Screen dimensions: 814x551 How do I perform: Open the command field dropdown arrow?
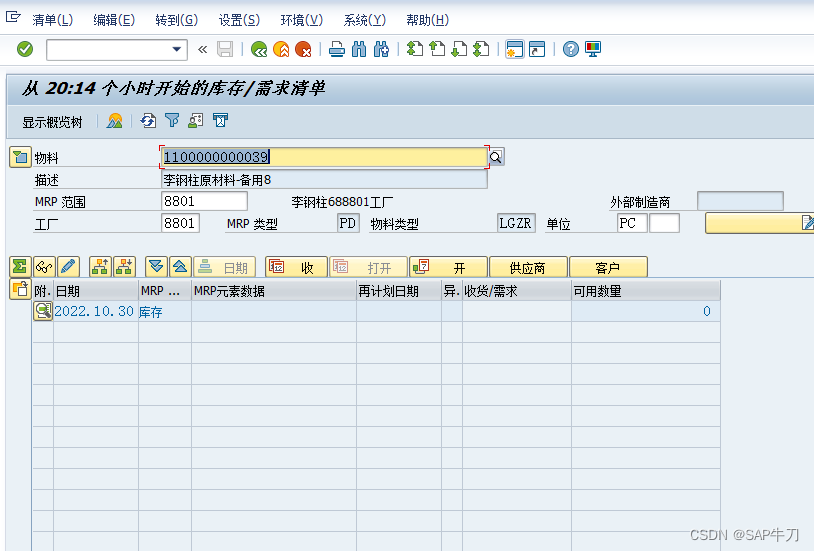(177, 49)
